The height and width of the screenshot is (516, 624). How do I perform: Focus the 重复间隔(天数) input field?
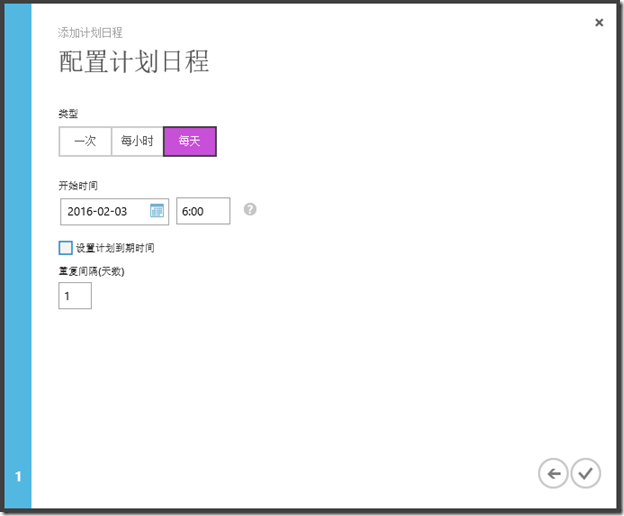[x=75, y=296]
